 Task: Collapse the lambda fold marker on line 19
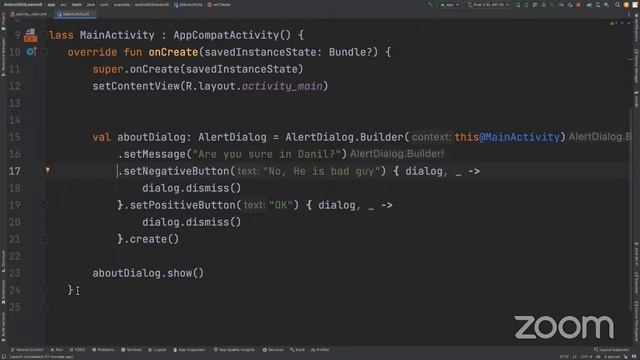click(44, 205)
